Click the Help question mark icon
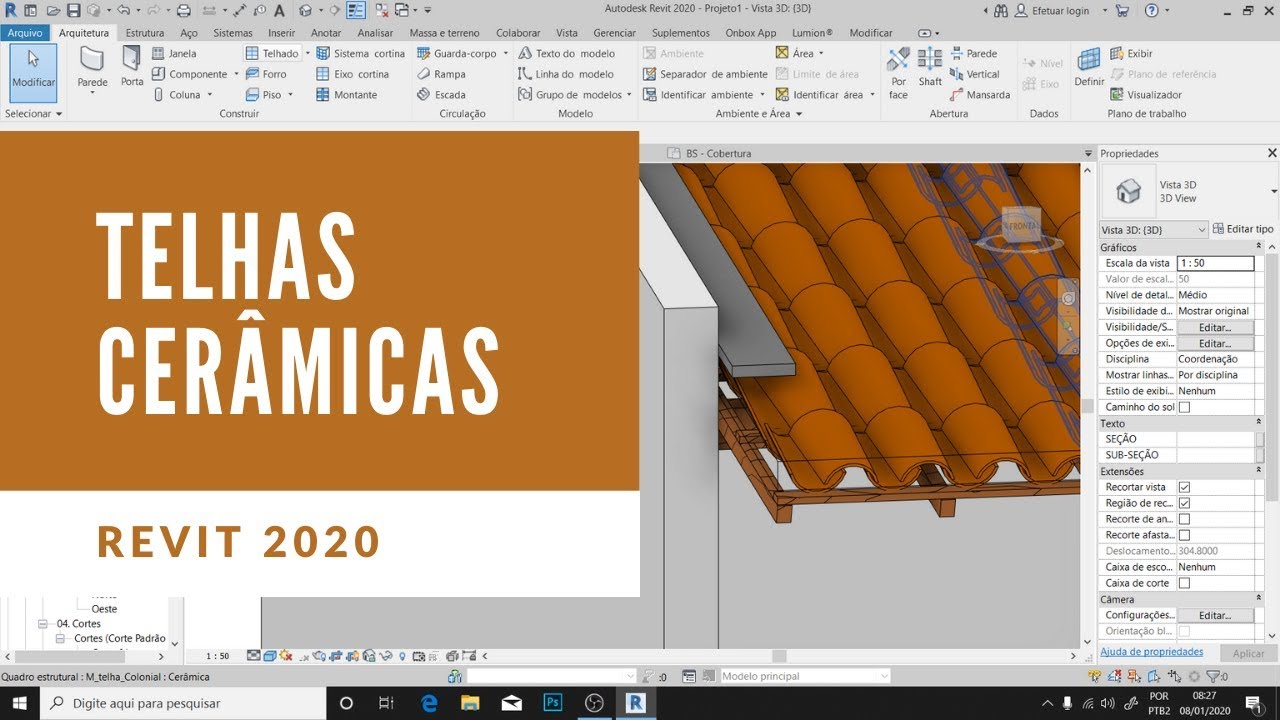This screenshot has height=720, width=1280. pos(1151,10)
